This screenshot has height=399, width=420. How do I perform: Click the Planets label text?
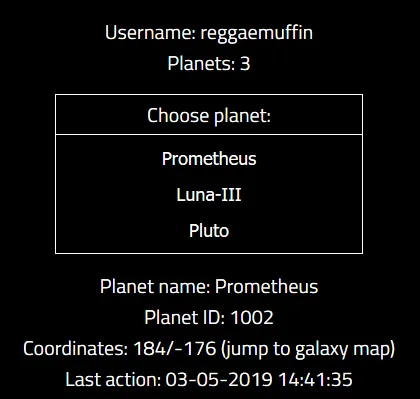click(x=201, y=63)
